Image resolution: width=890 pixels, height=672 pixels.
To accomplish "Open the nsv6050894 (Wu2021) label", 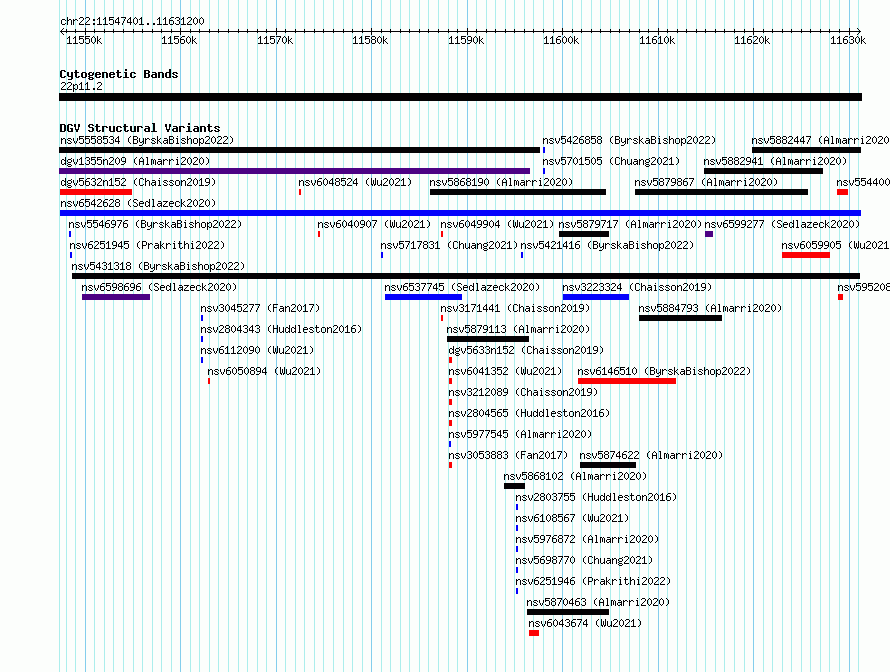I will click(264, 371).
